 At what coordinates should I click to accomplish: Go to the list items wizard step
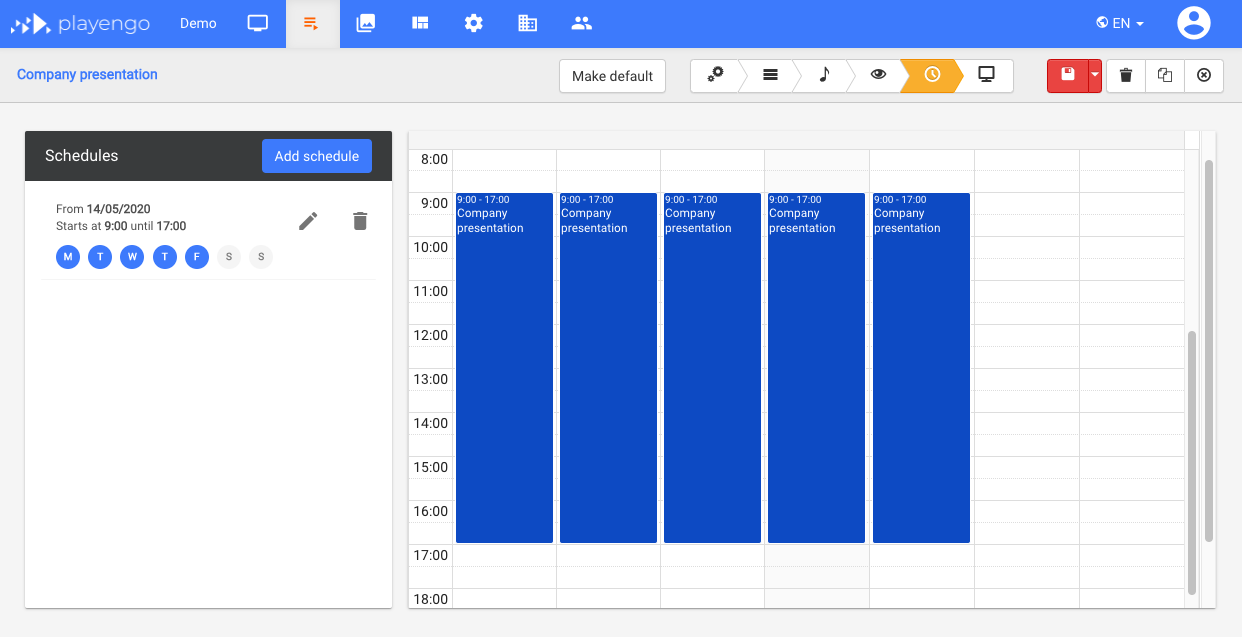(770, 76)
